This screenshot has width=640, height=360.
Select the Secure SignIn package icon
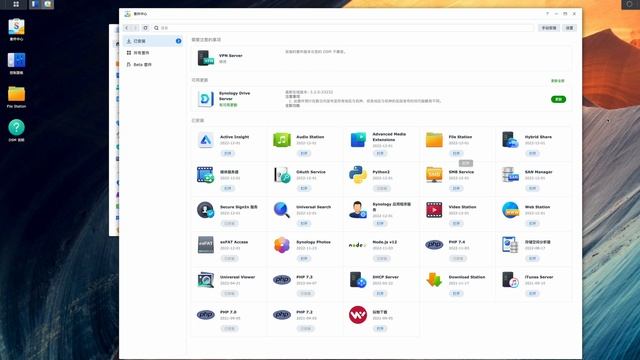206,210
